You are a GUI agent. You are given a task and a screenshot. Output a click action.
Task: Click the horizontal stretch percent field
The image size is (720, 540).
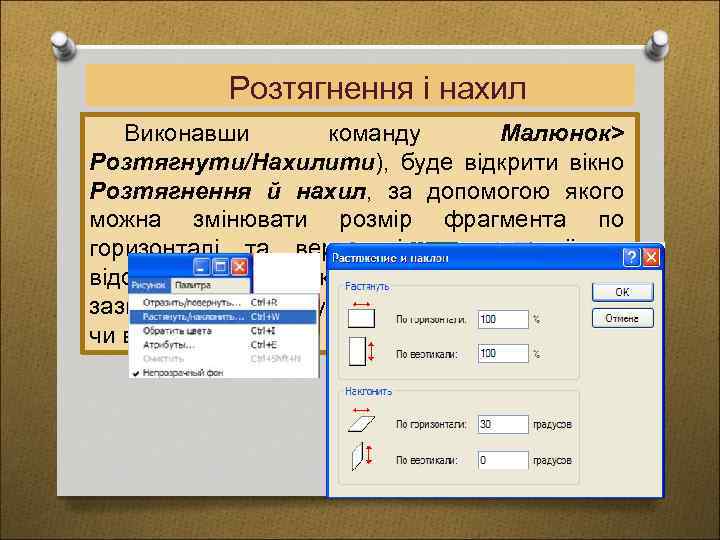click(503, 319)
